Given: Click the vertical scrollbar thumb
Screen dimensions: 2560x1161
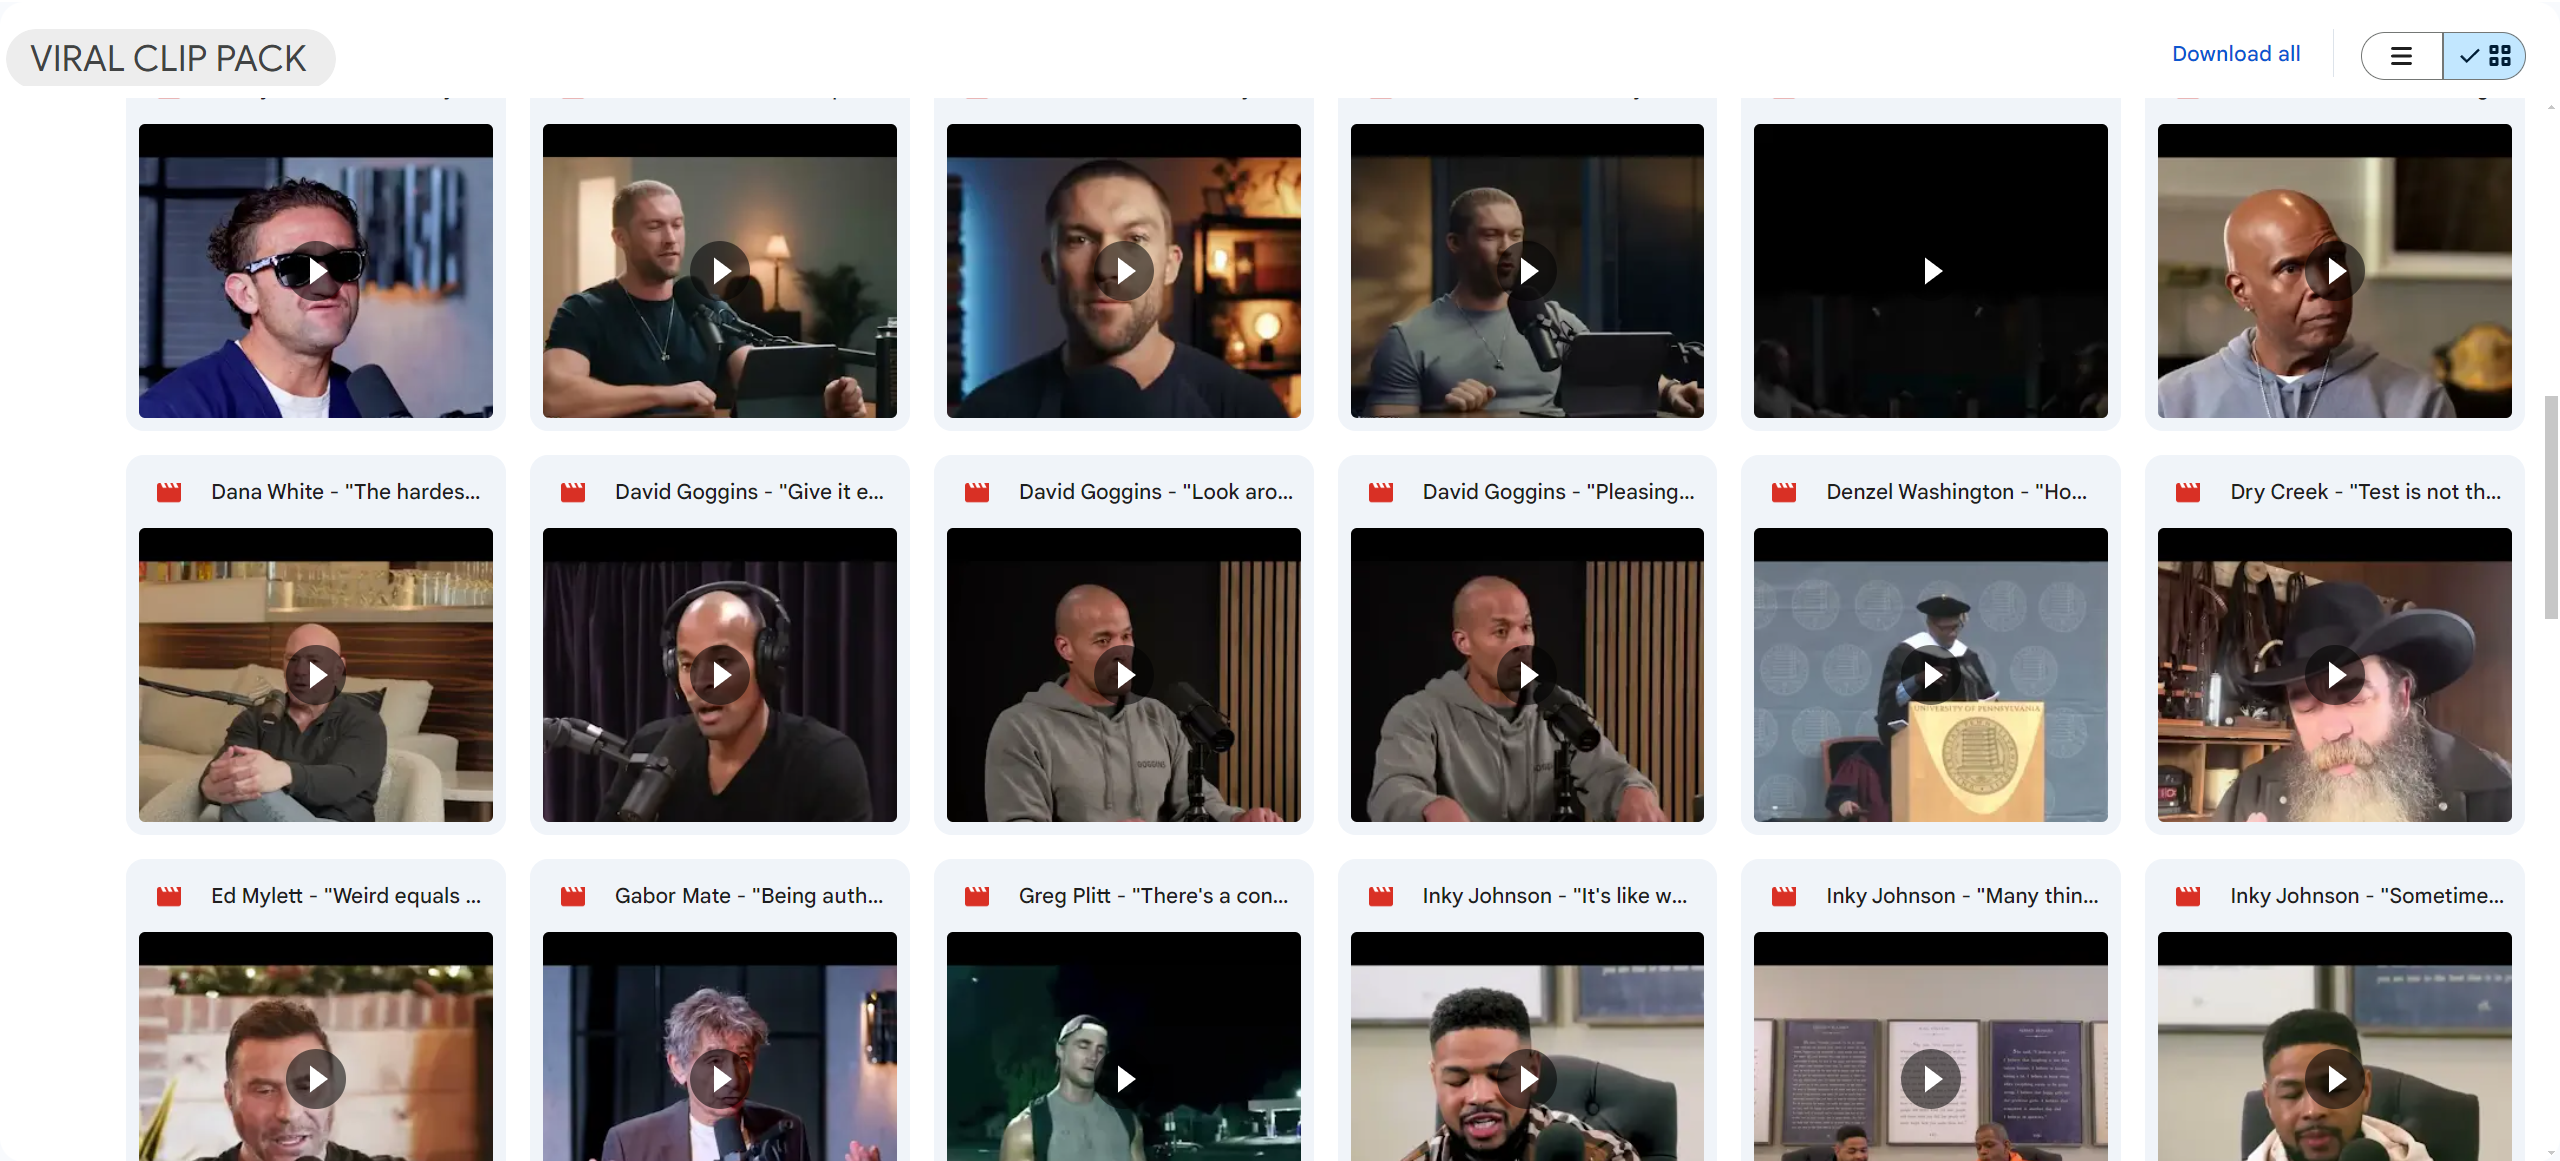Looking at the screenshot, I should (x=2551, y=507).
